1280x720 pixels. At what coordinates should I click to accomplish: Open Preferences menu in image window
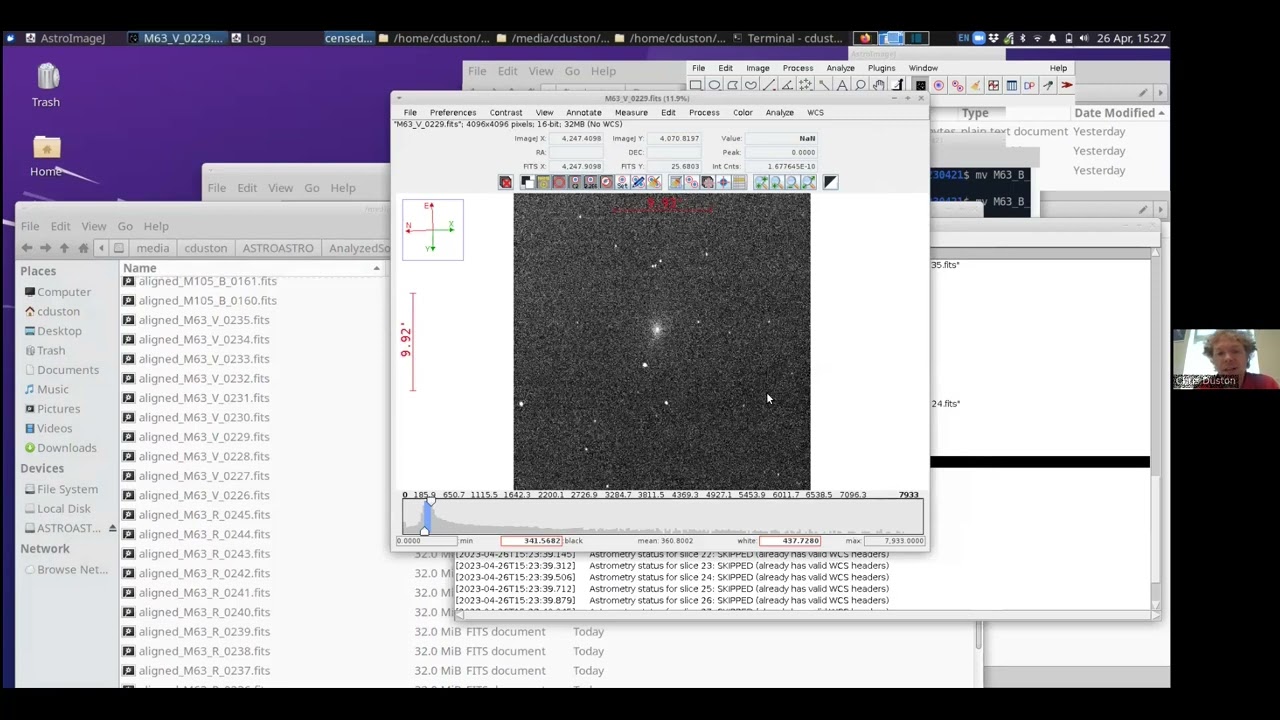[x=453, y=113]
